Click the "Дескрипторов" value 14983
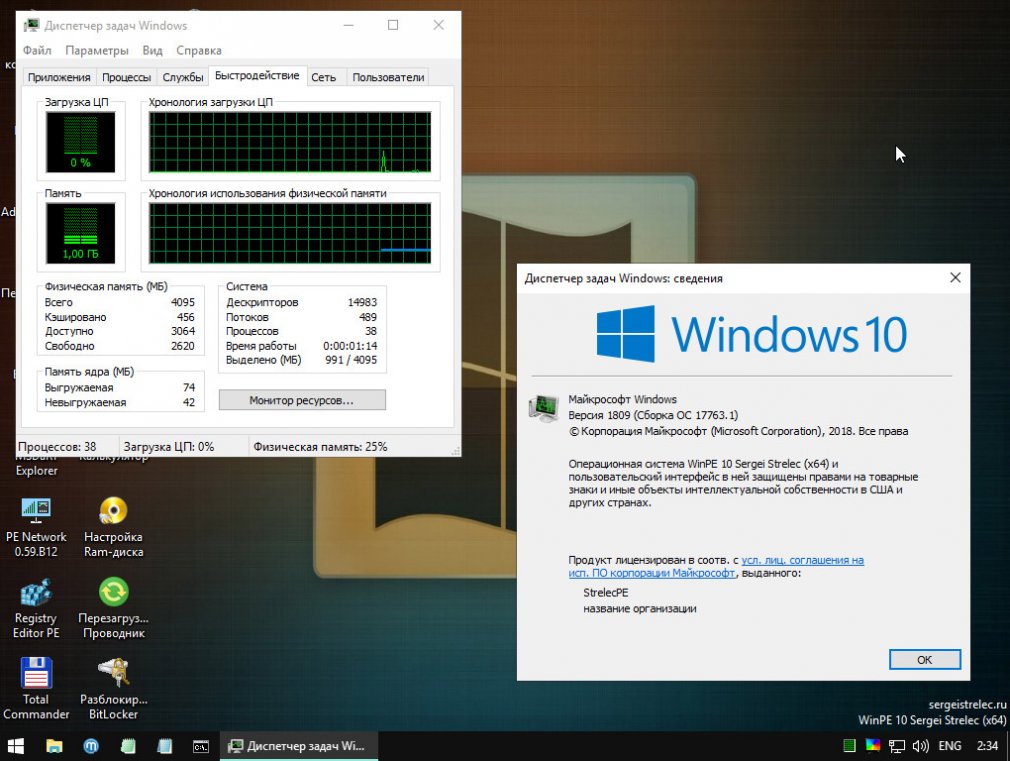Image resolution: width=1010 pixels, height=761 pixels. 363,302
